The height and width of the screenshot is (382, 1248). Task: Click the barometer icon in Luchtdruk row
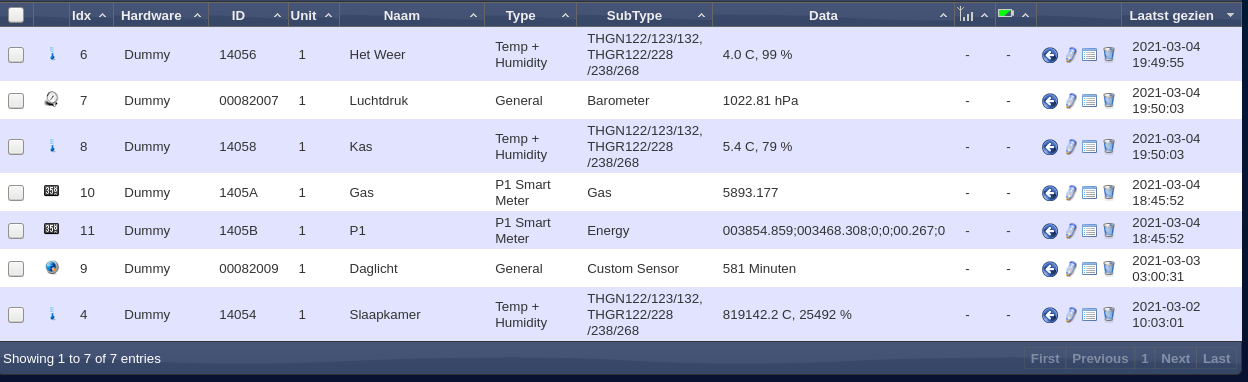point(51,99)
